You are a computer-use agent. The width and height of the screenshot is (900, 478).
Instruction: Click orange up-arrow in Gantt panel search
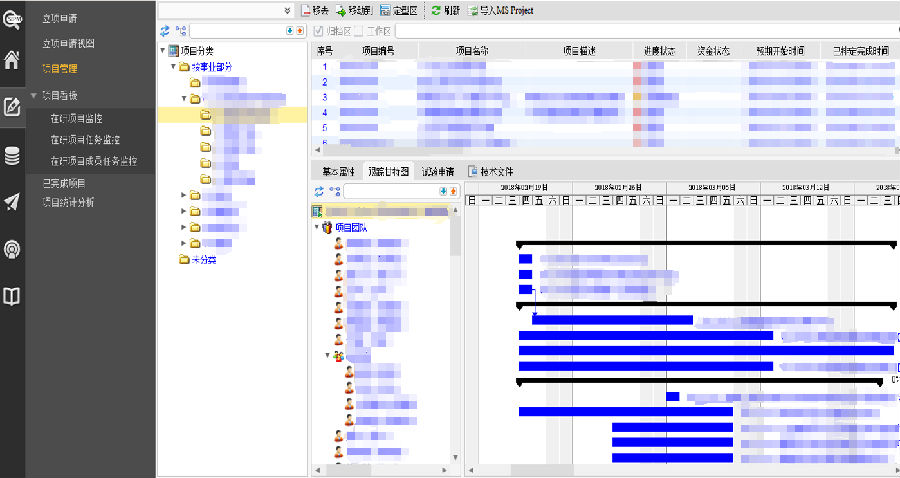click(453, 191)
